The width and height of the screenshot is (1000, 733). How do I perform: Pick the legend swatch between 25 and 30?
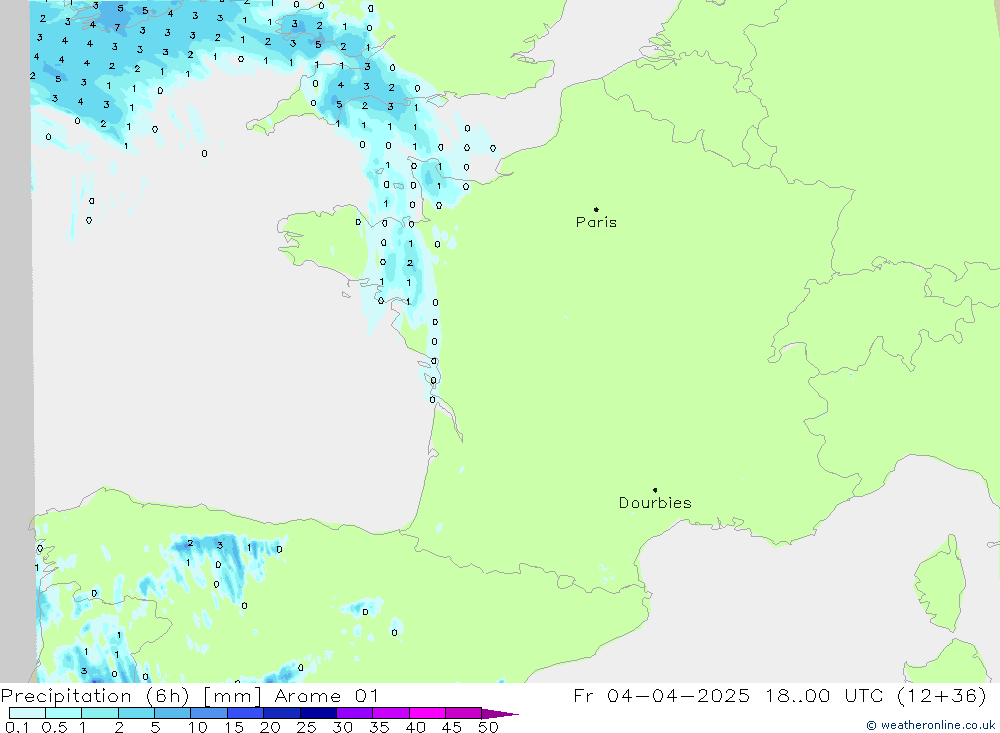point(318,713)
